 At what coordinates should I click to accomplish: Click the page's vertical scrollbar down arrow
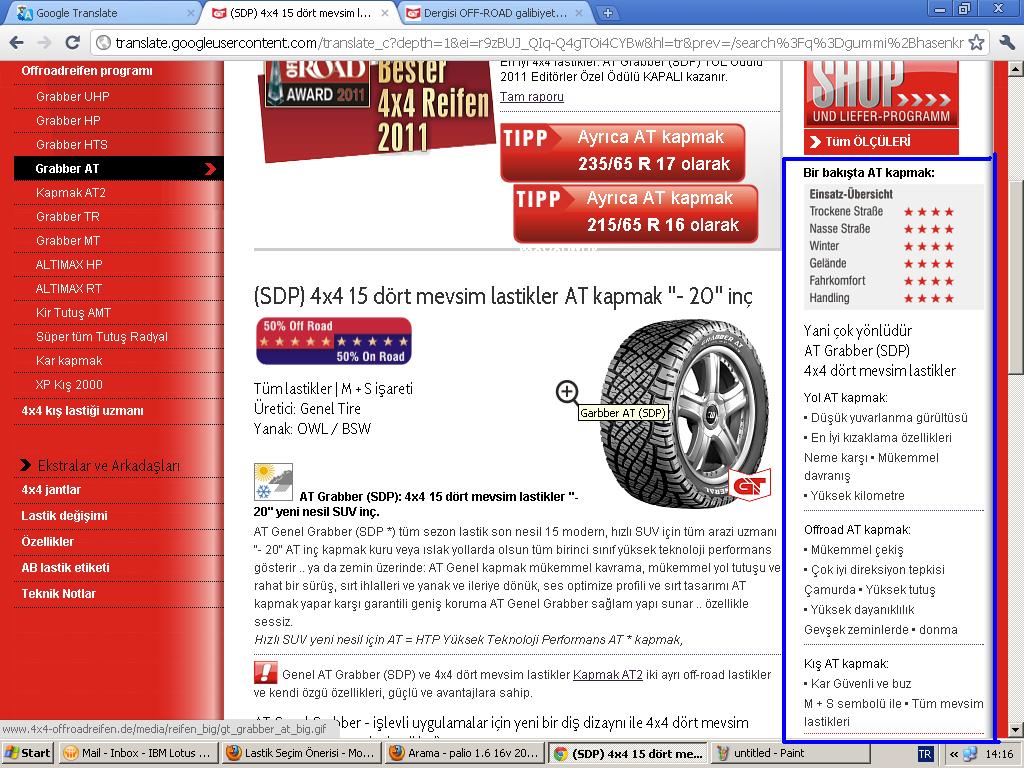pos(1015,730)
